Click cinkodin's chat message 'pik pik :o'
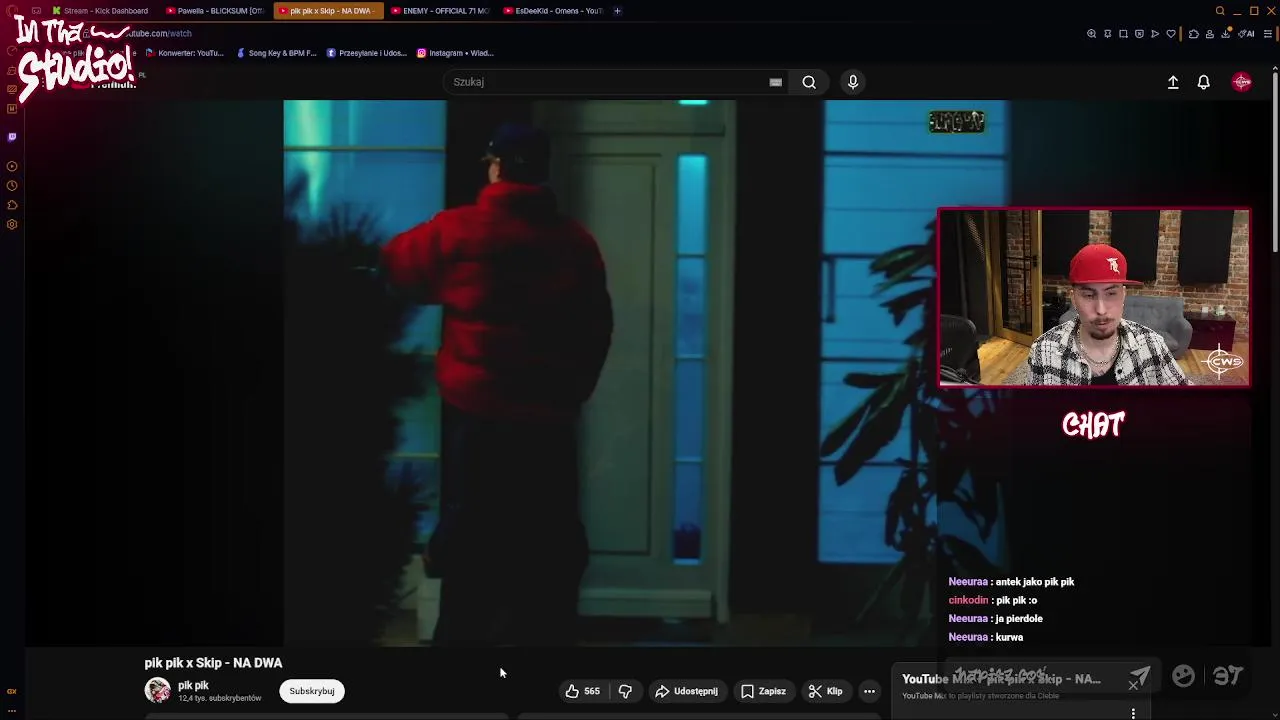 pos(1017,600)
